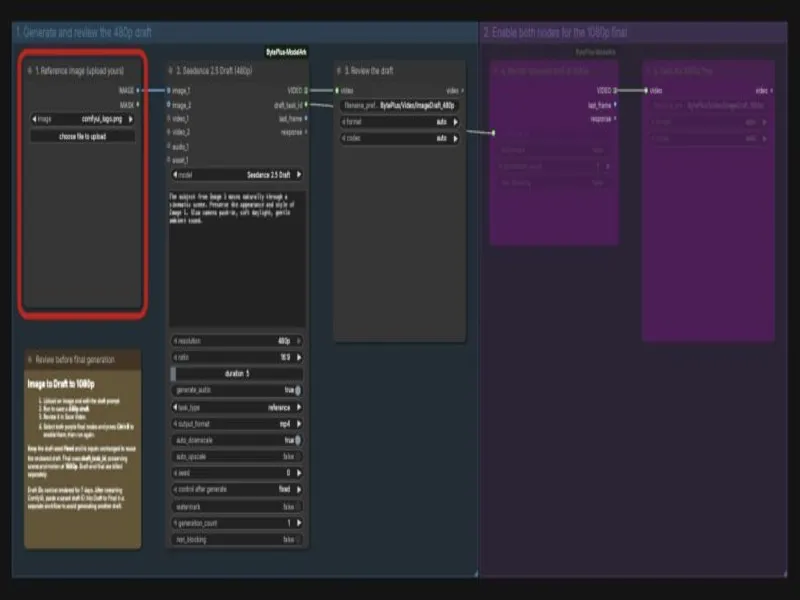Image resolution: width=800 pixels, height=600 pixels.
Task: Click into the prompt text area of Seedance Draft node
Action: coord(237,259)
